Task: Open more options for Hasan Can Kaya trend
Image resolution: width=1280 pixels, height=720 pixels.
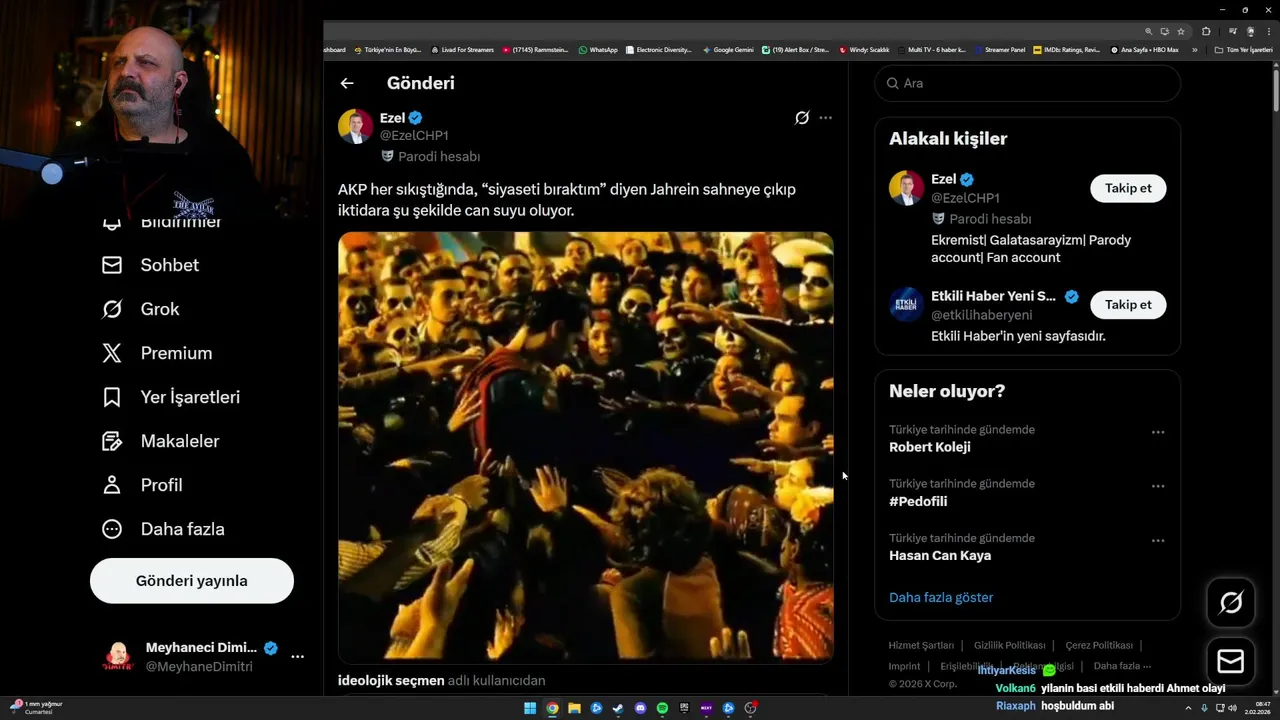Action: [x=1158, y=540]
